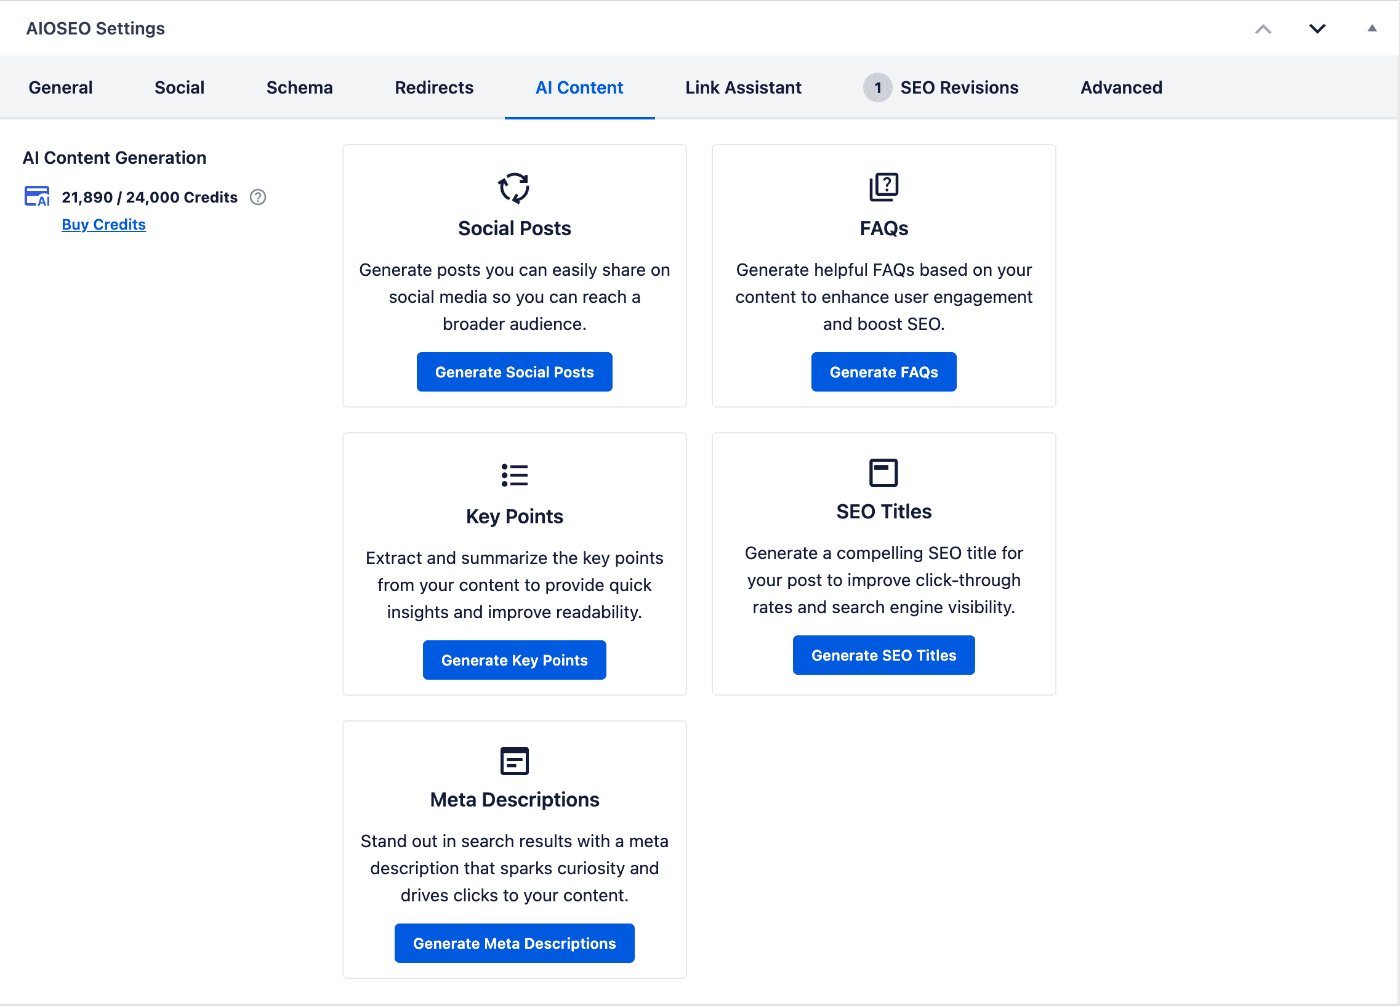This screenshot has width=1400, height=1006.
Task: Click the Social Posts recycle-arrows icon
Action: pos(514,187)
